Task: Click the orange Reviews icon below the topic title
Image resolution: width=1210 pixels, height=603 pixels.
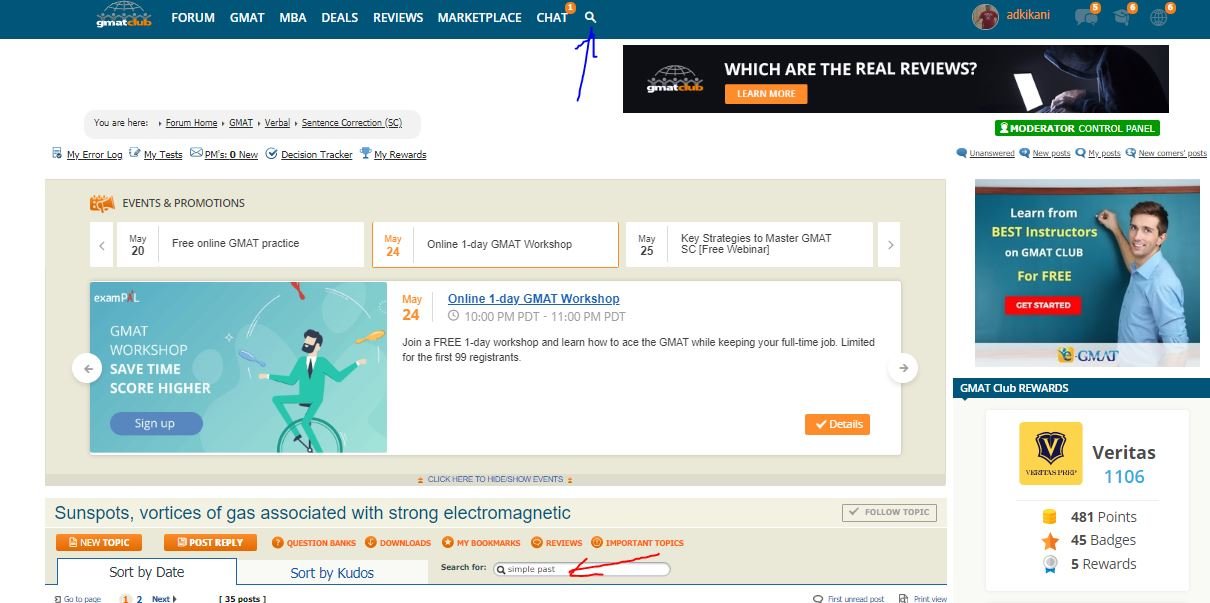Action: tap(537, 542)
